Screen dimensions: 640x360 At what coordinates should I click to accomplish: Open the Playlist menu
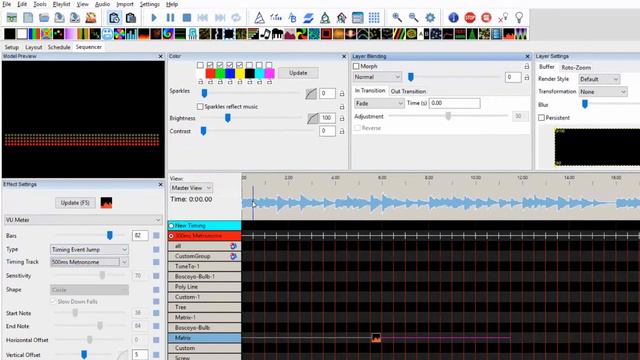coord(61,4)
